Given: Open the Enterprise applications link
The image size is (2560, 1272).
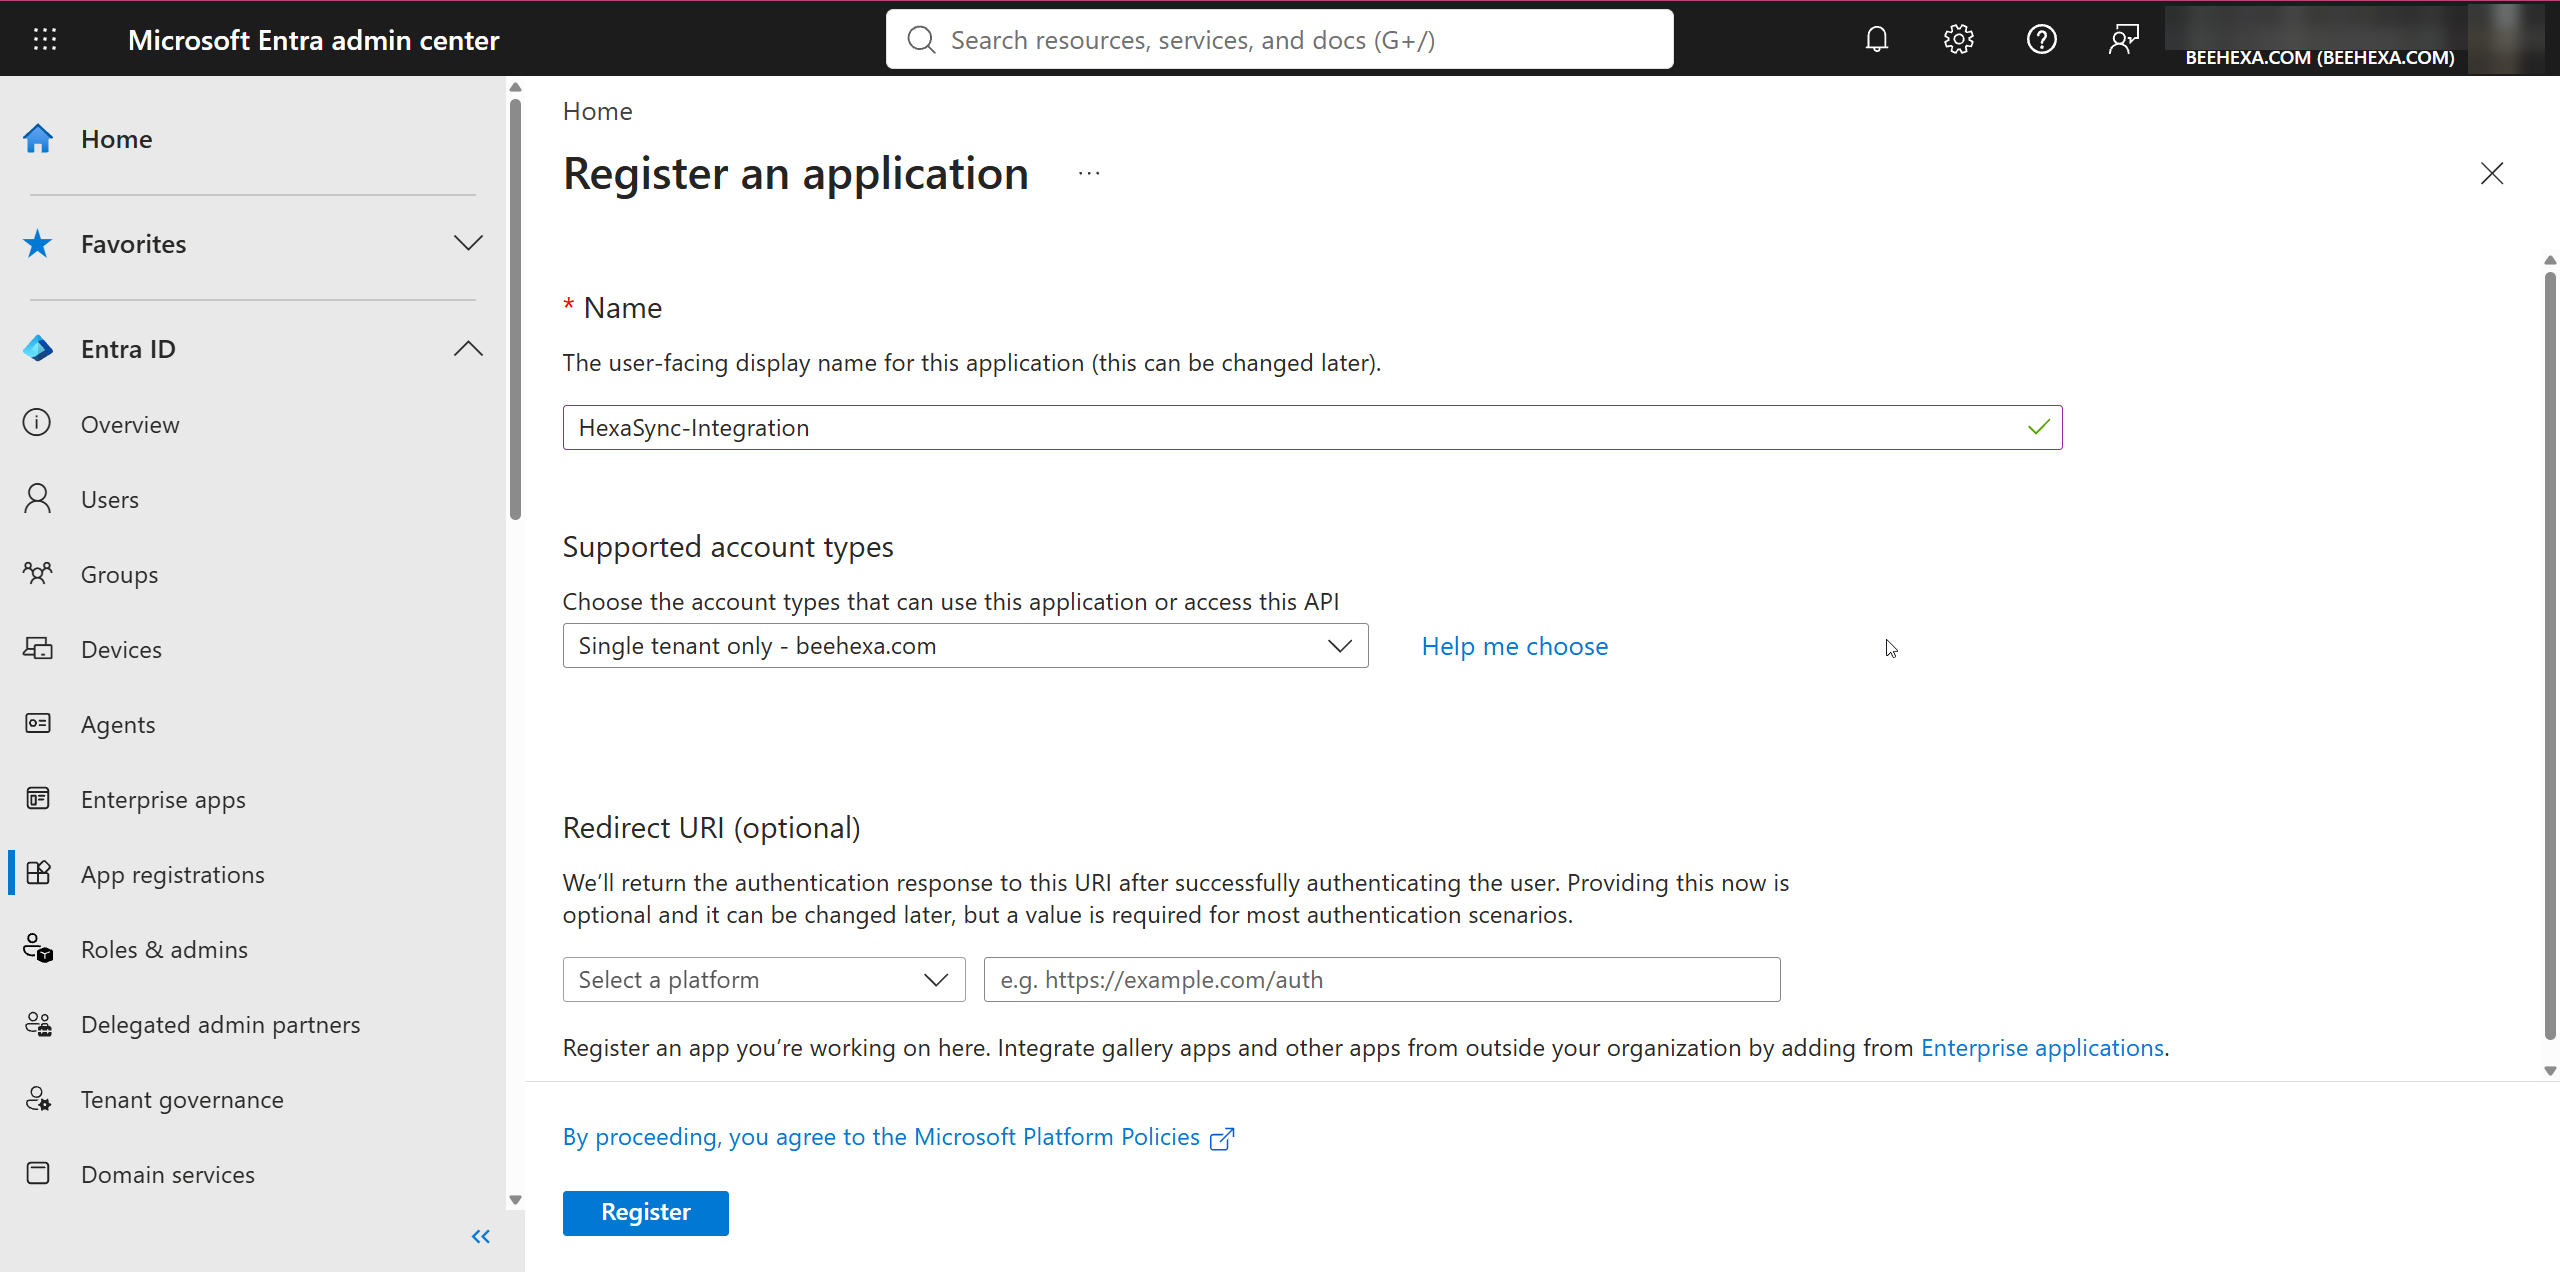Looking at the screenshot, I should point(2042,1047).
